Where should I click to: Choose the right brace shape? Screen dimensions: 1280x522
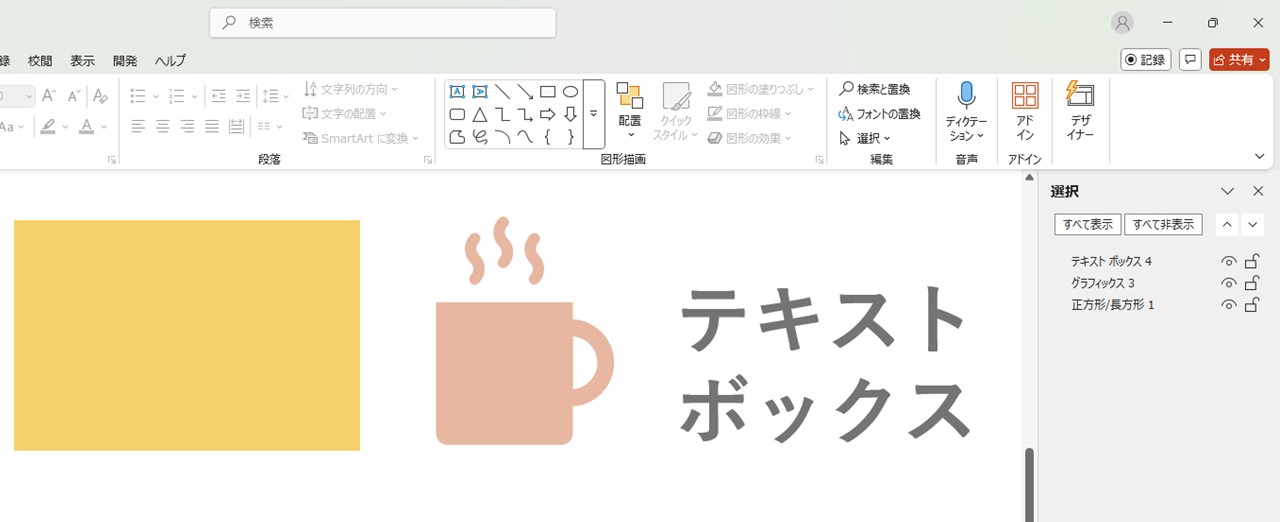click(x=570, y=137)
